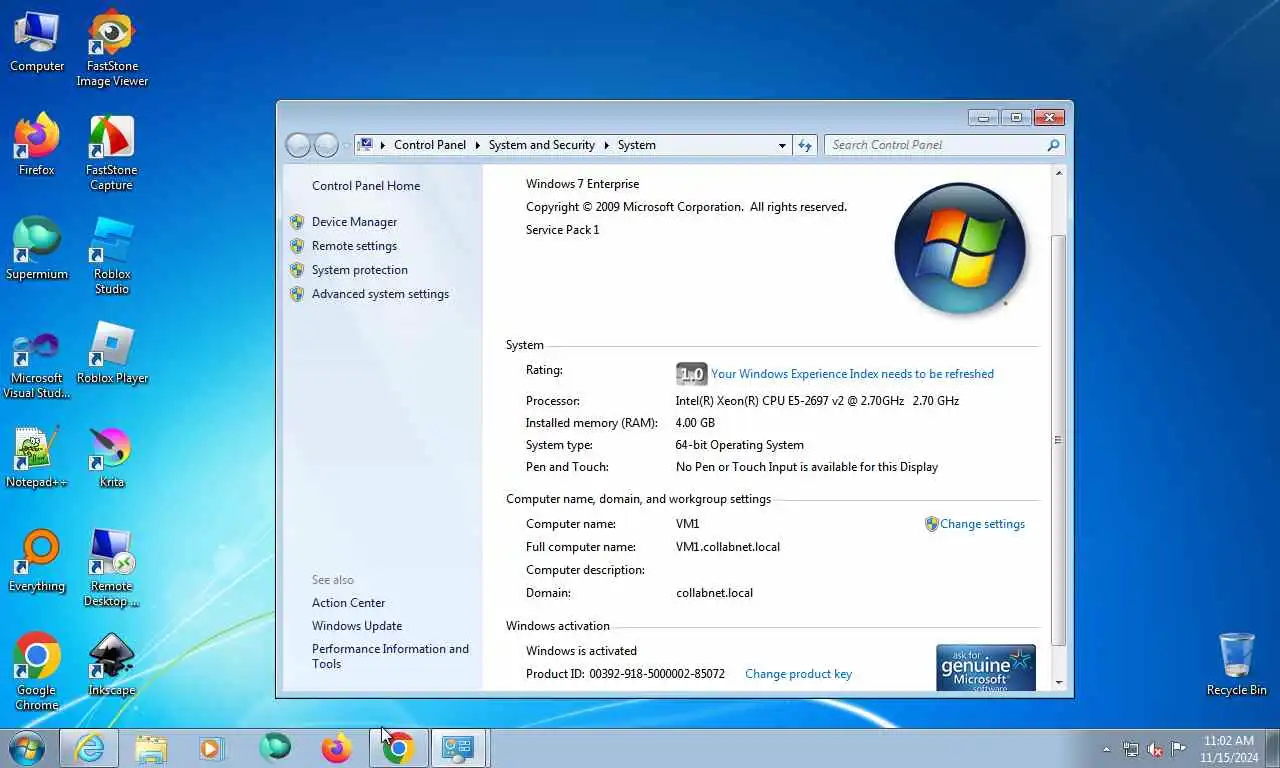Click the scrollbar down arrow
Screen dimensions: 1280x768
pyautogui.click(x=1059, y=682)
